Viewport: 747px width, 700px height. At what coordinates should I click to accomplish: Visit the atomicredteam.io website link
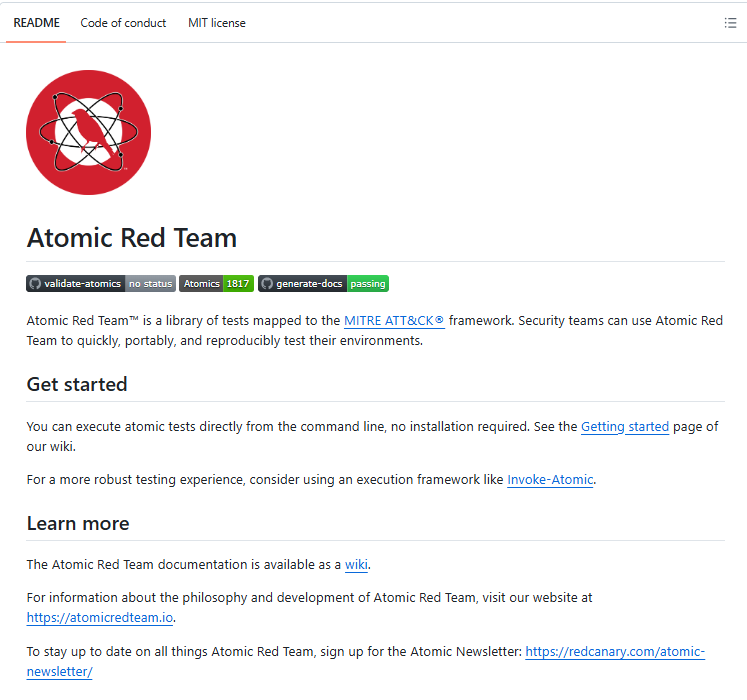pos(100,618)
